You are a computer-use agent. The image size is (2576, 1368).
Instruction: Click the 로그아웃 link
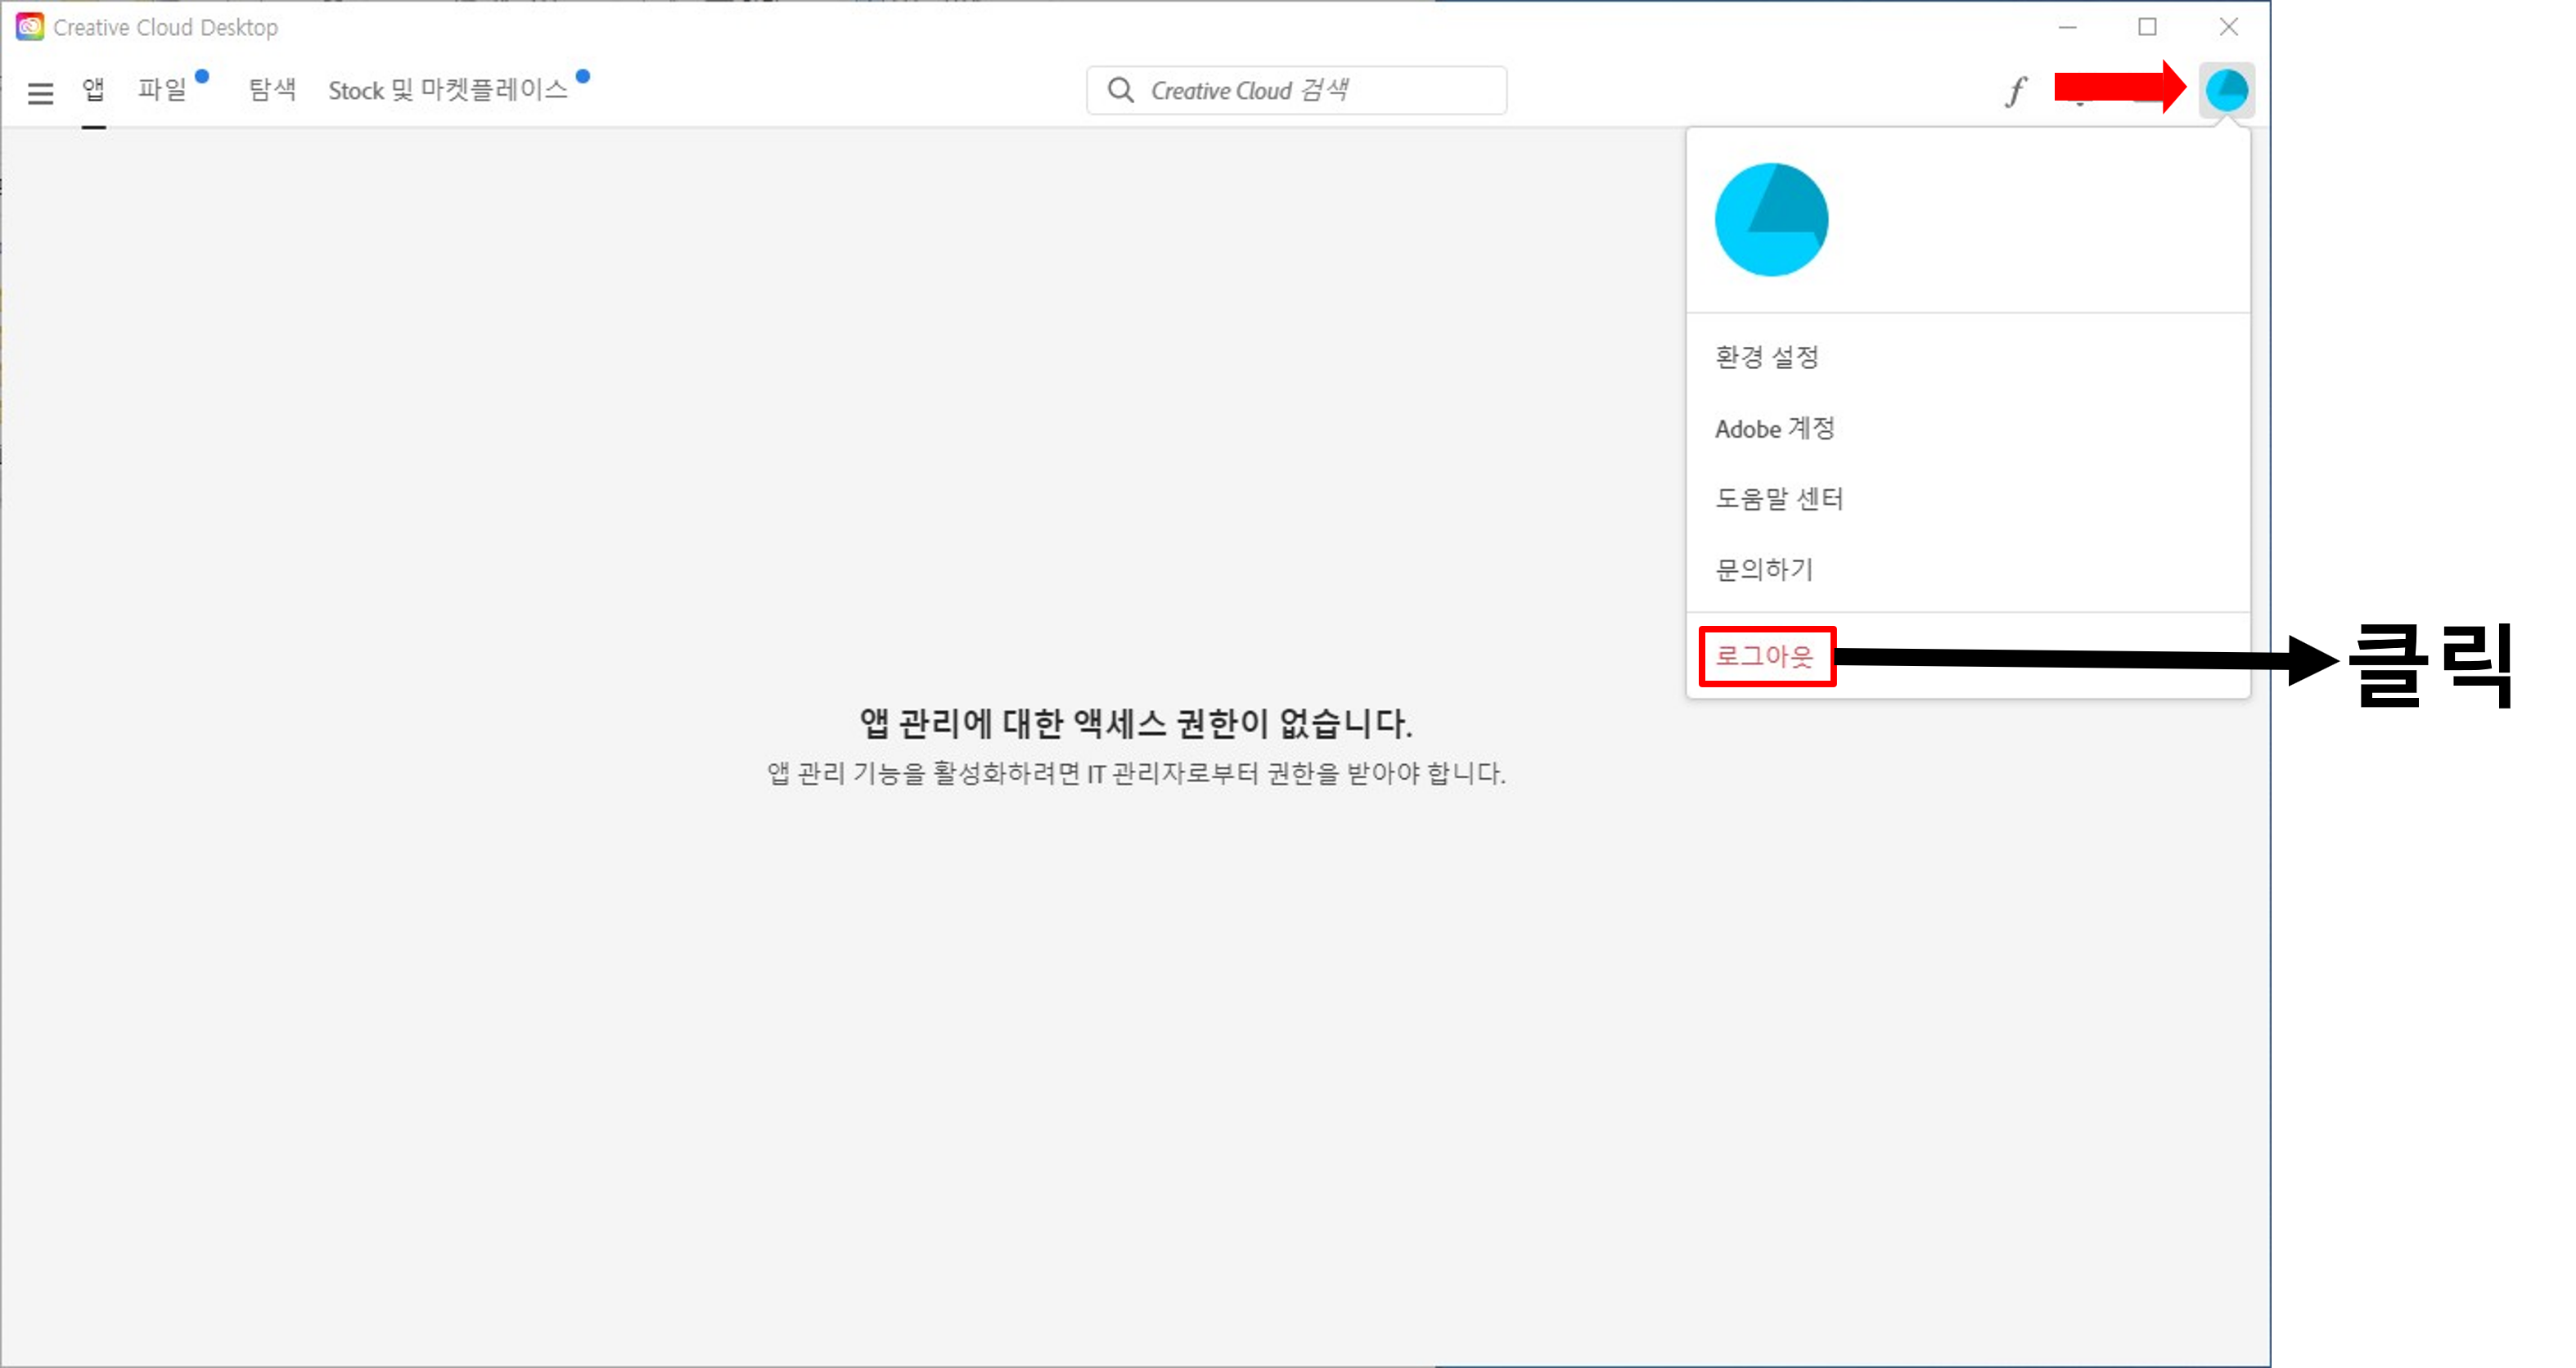point(1765,656)
